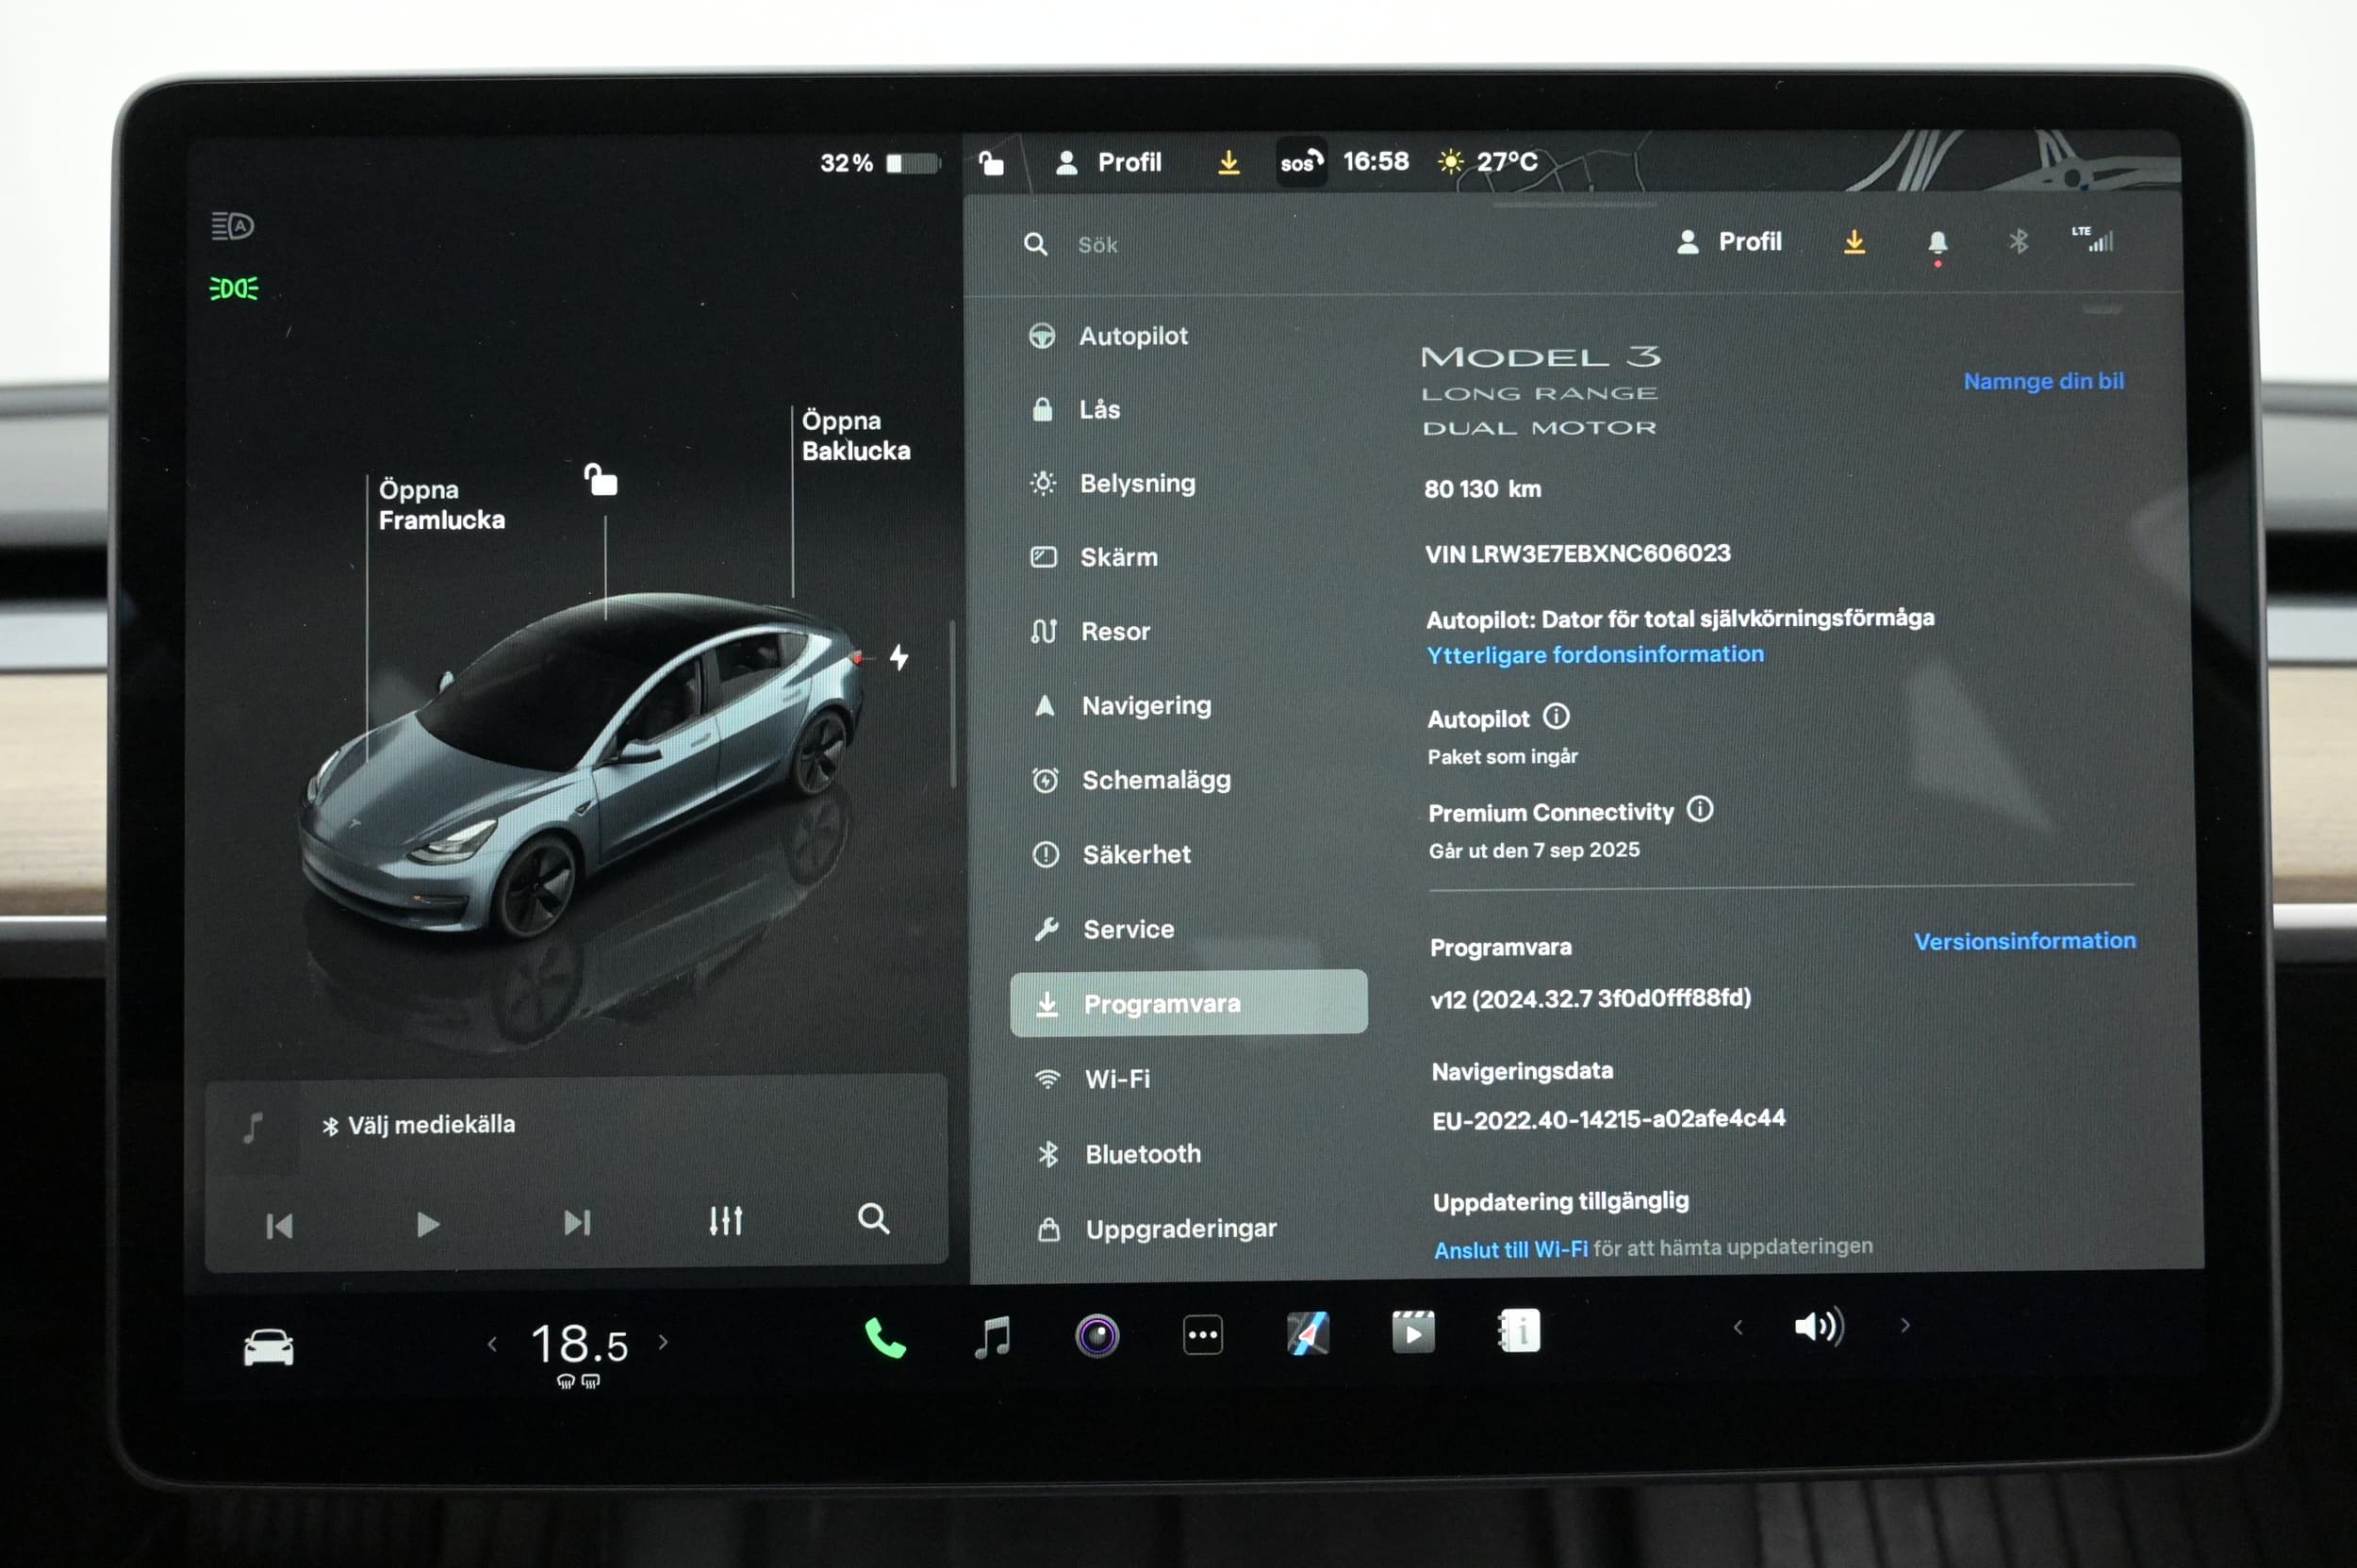Tap Öppna Framlucka to open frunk
The width and height of the screenshot is (2357, 1568).
coord(441,505)
